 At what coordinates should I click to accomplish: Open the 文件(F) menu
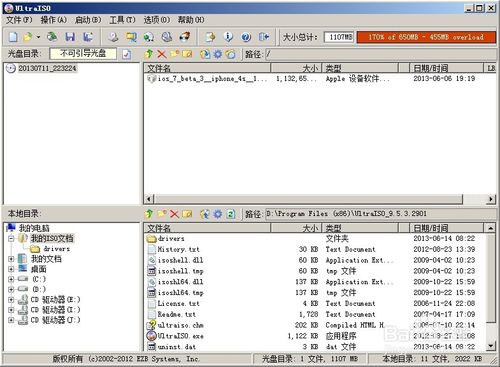(19, 20)
